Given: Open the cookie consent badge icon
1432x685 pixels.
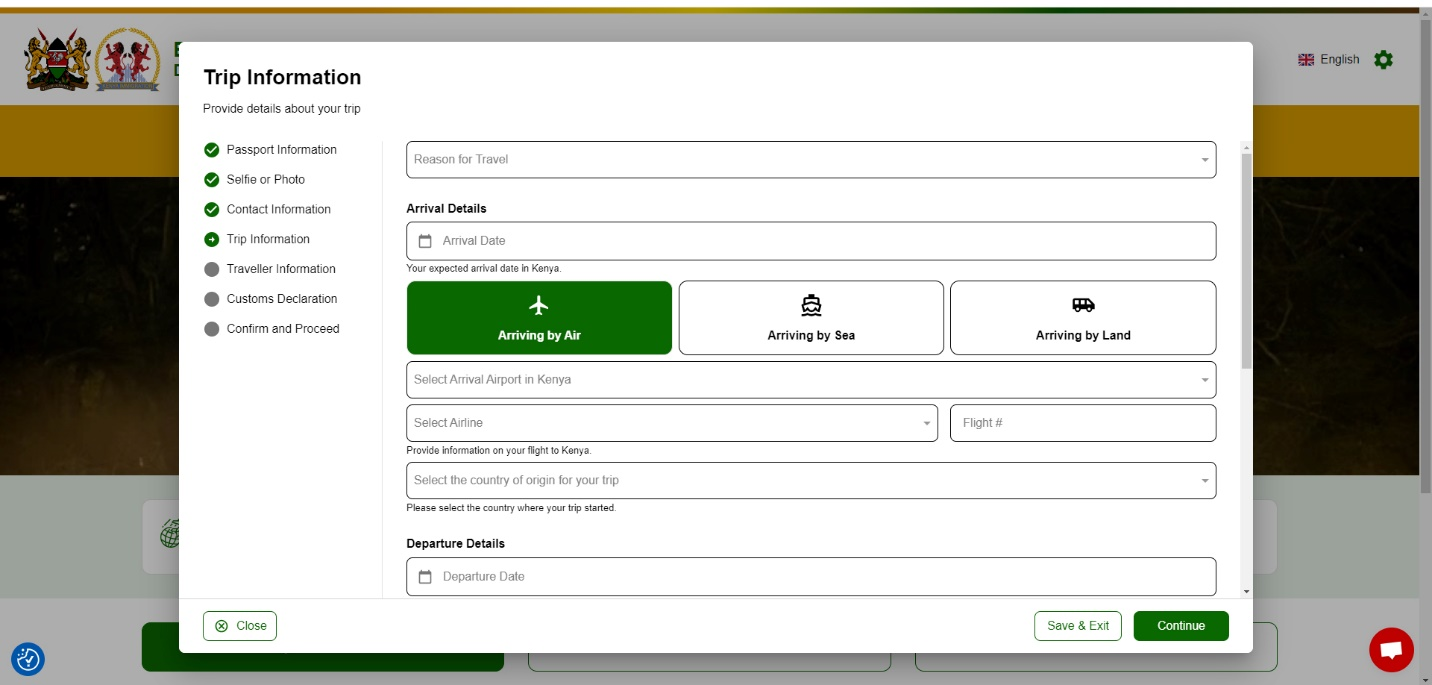Looking at the screenshot, I should click(x=28, y=659).
